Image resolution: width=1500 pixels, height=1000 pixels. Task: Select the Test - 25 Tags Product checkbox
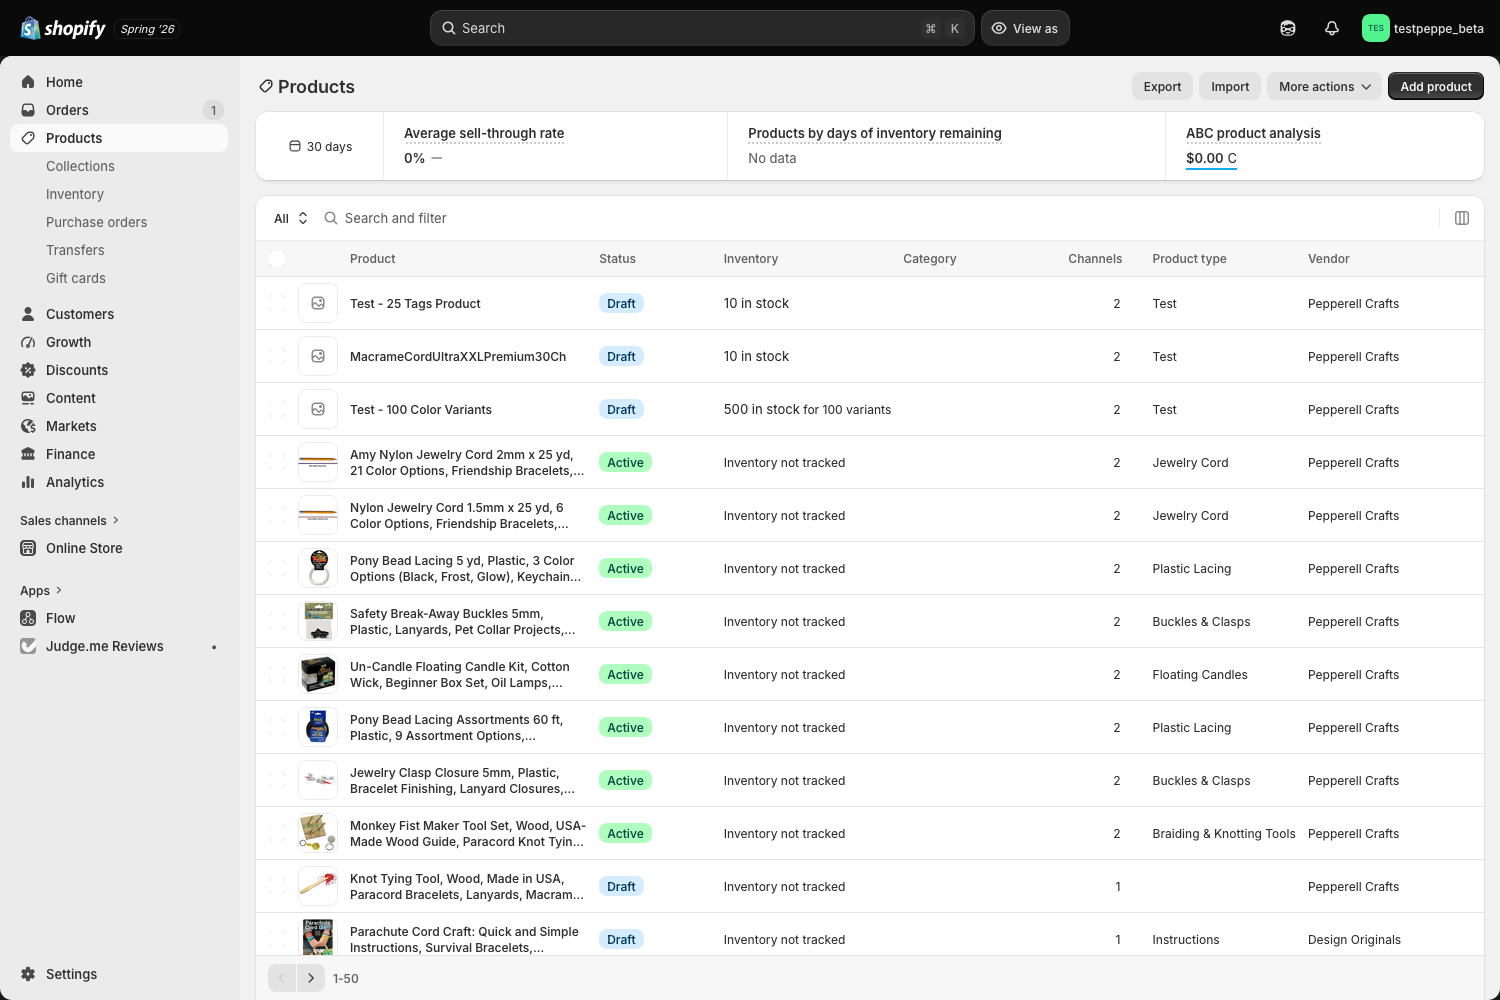(277, 303)
